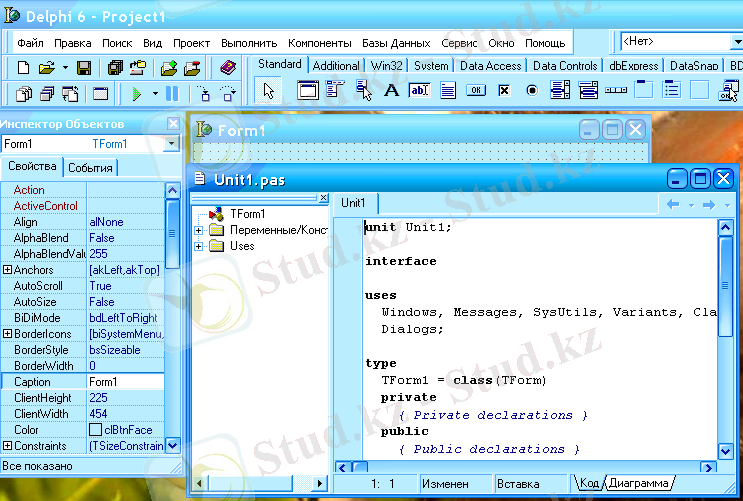Click the Save (floppy disk) toolbar icon
The height and width of the screenshot is (501, 743).
click(x=84, y=68)
